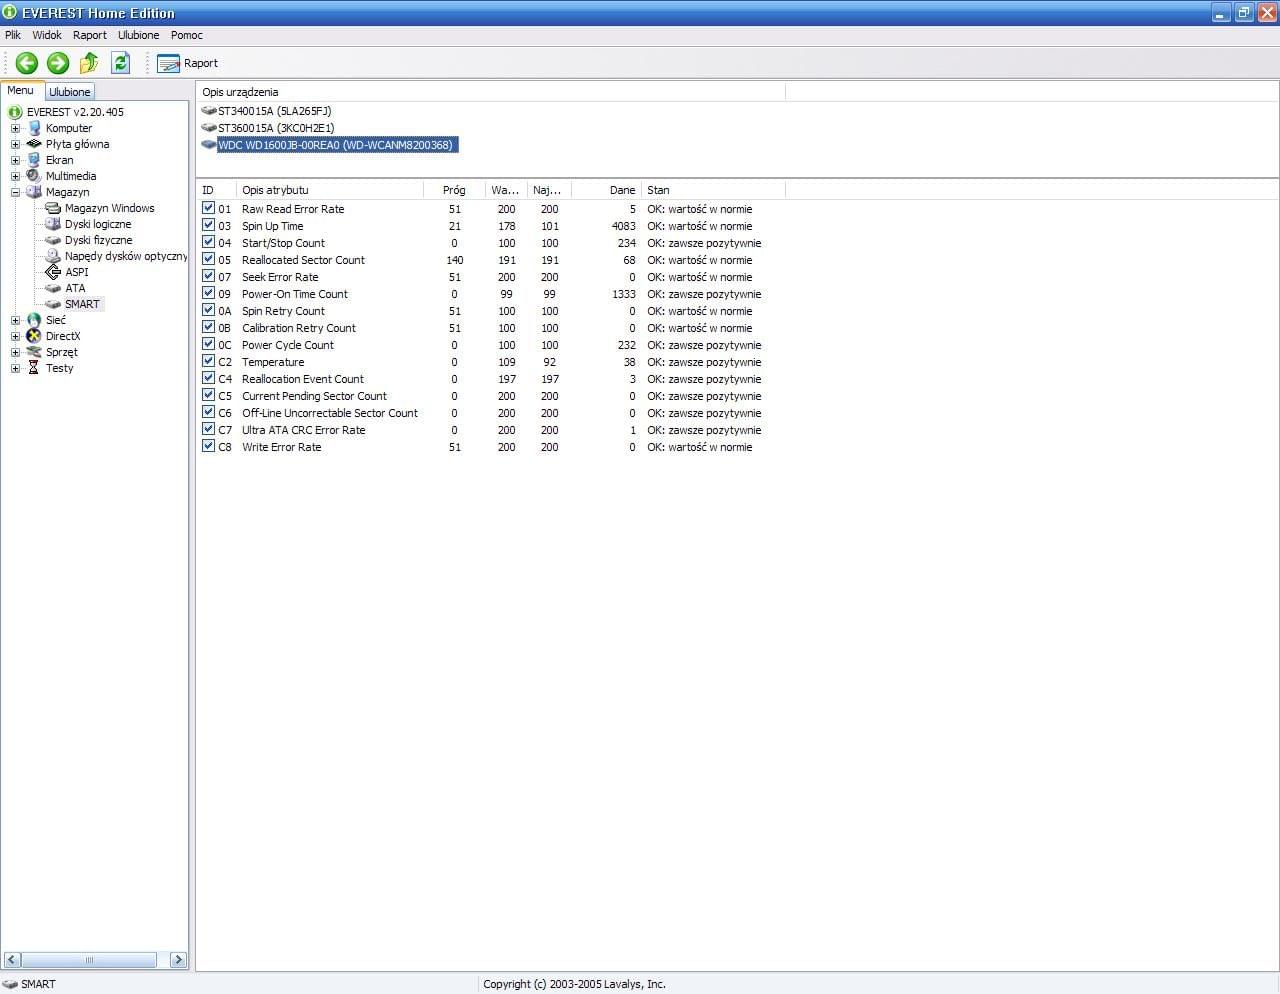Select the Sieć network icon
The width and height of the screenshot is (1280, 994).
35,320
